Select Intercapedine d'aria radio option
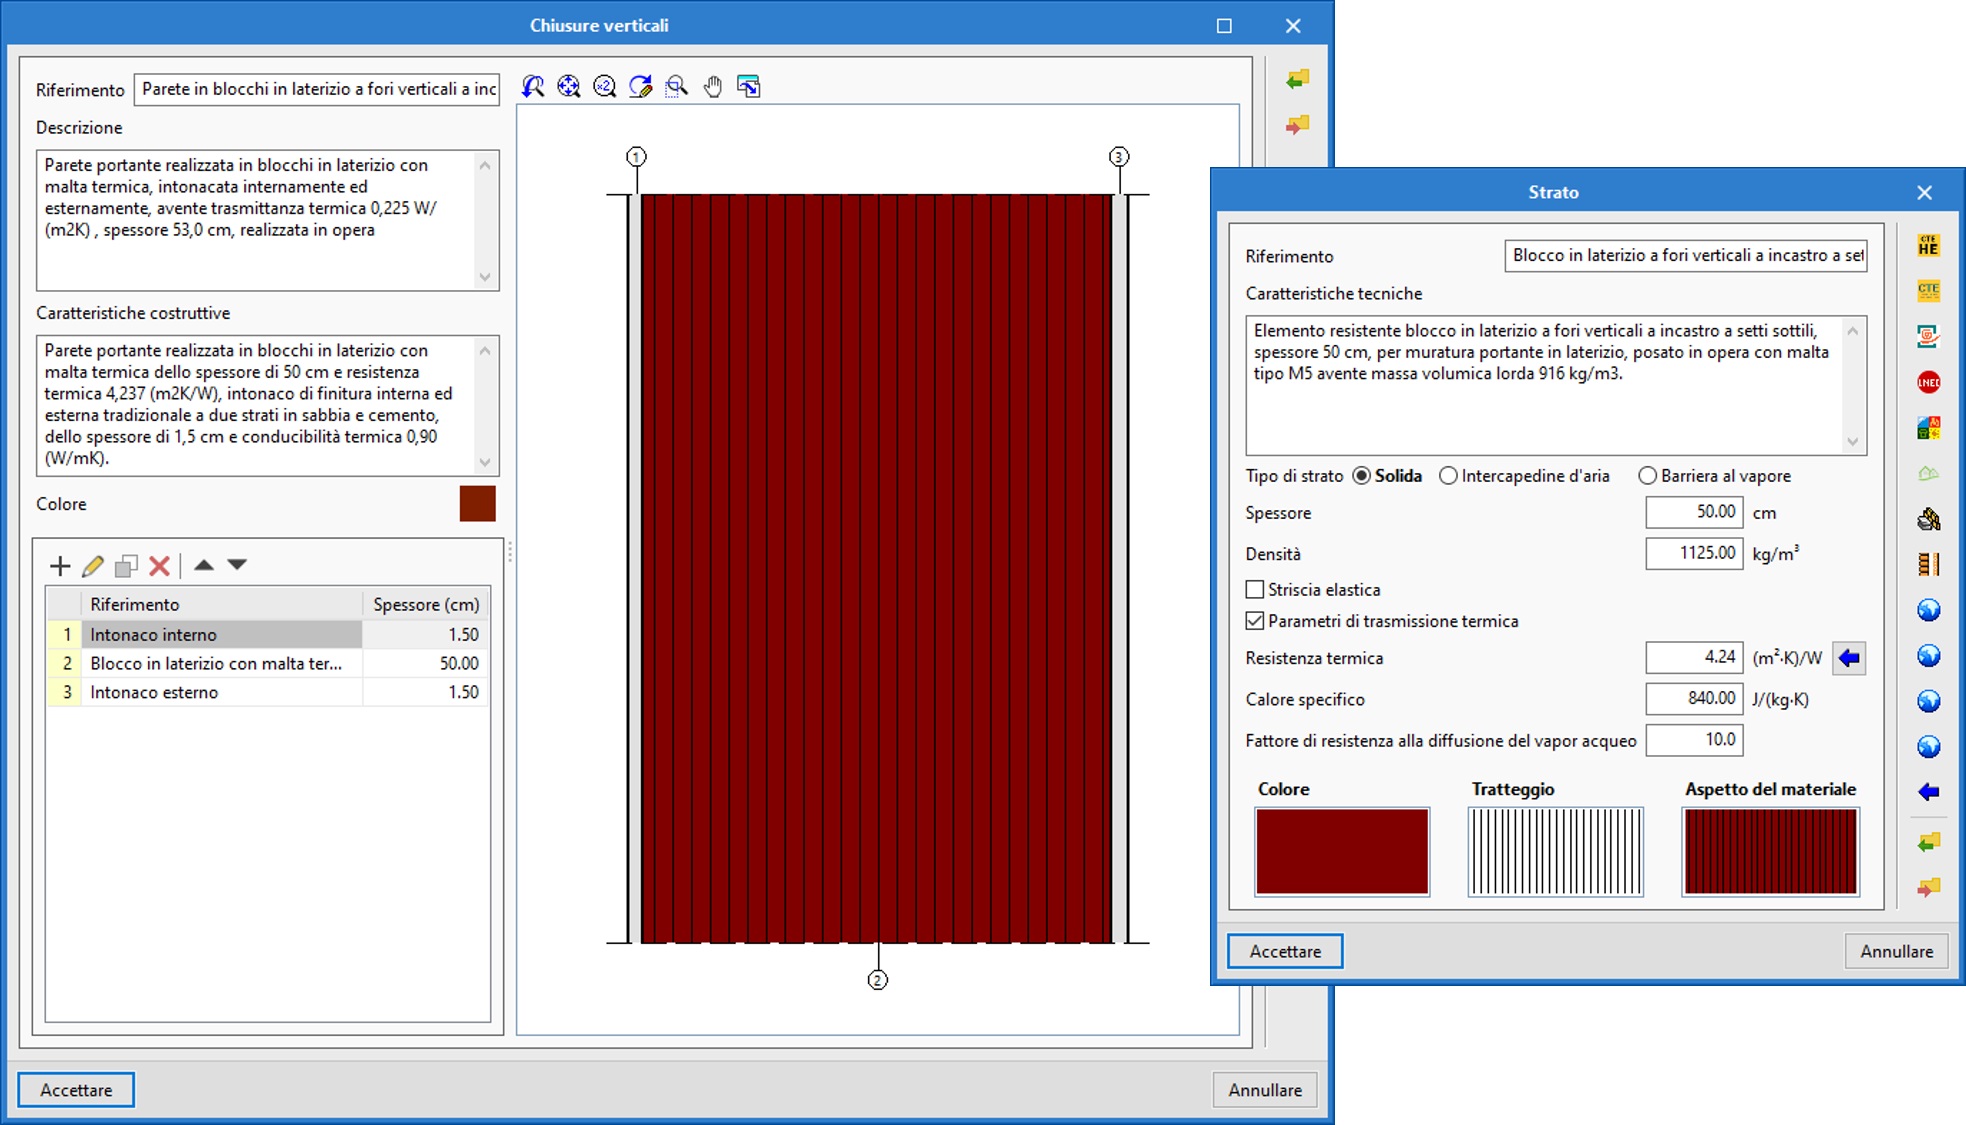This screenshot has width=1966, height=1125. point(1524,476)
